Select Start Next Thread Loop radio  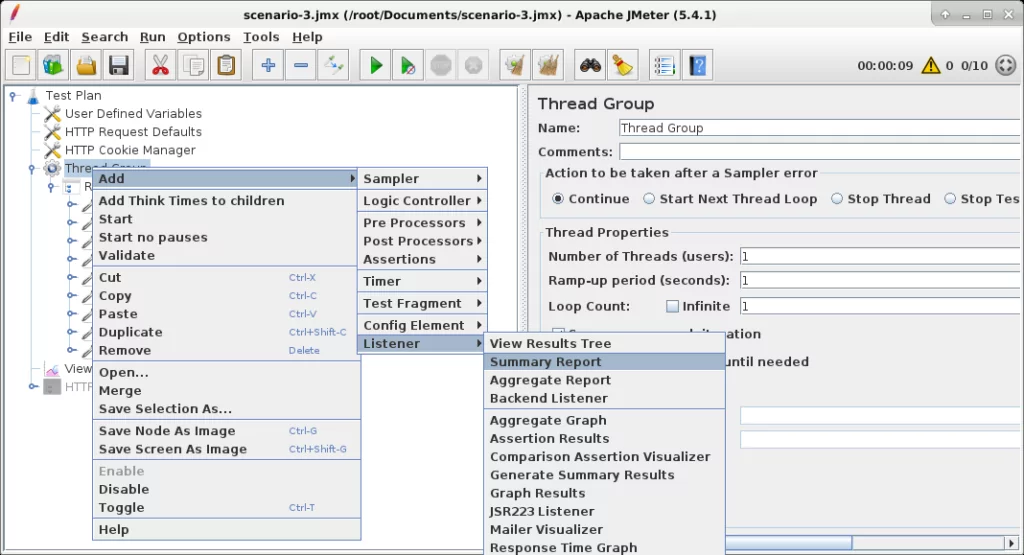648,199
